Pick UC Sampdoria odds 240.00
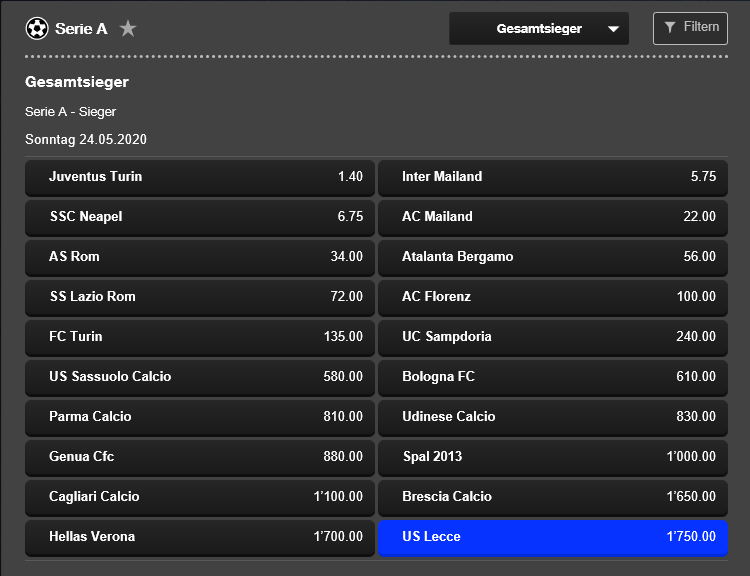Viewport: 750px width, 576px height. 553,337
